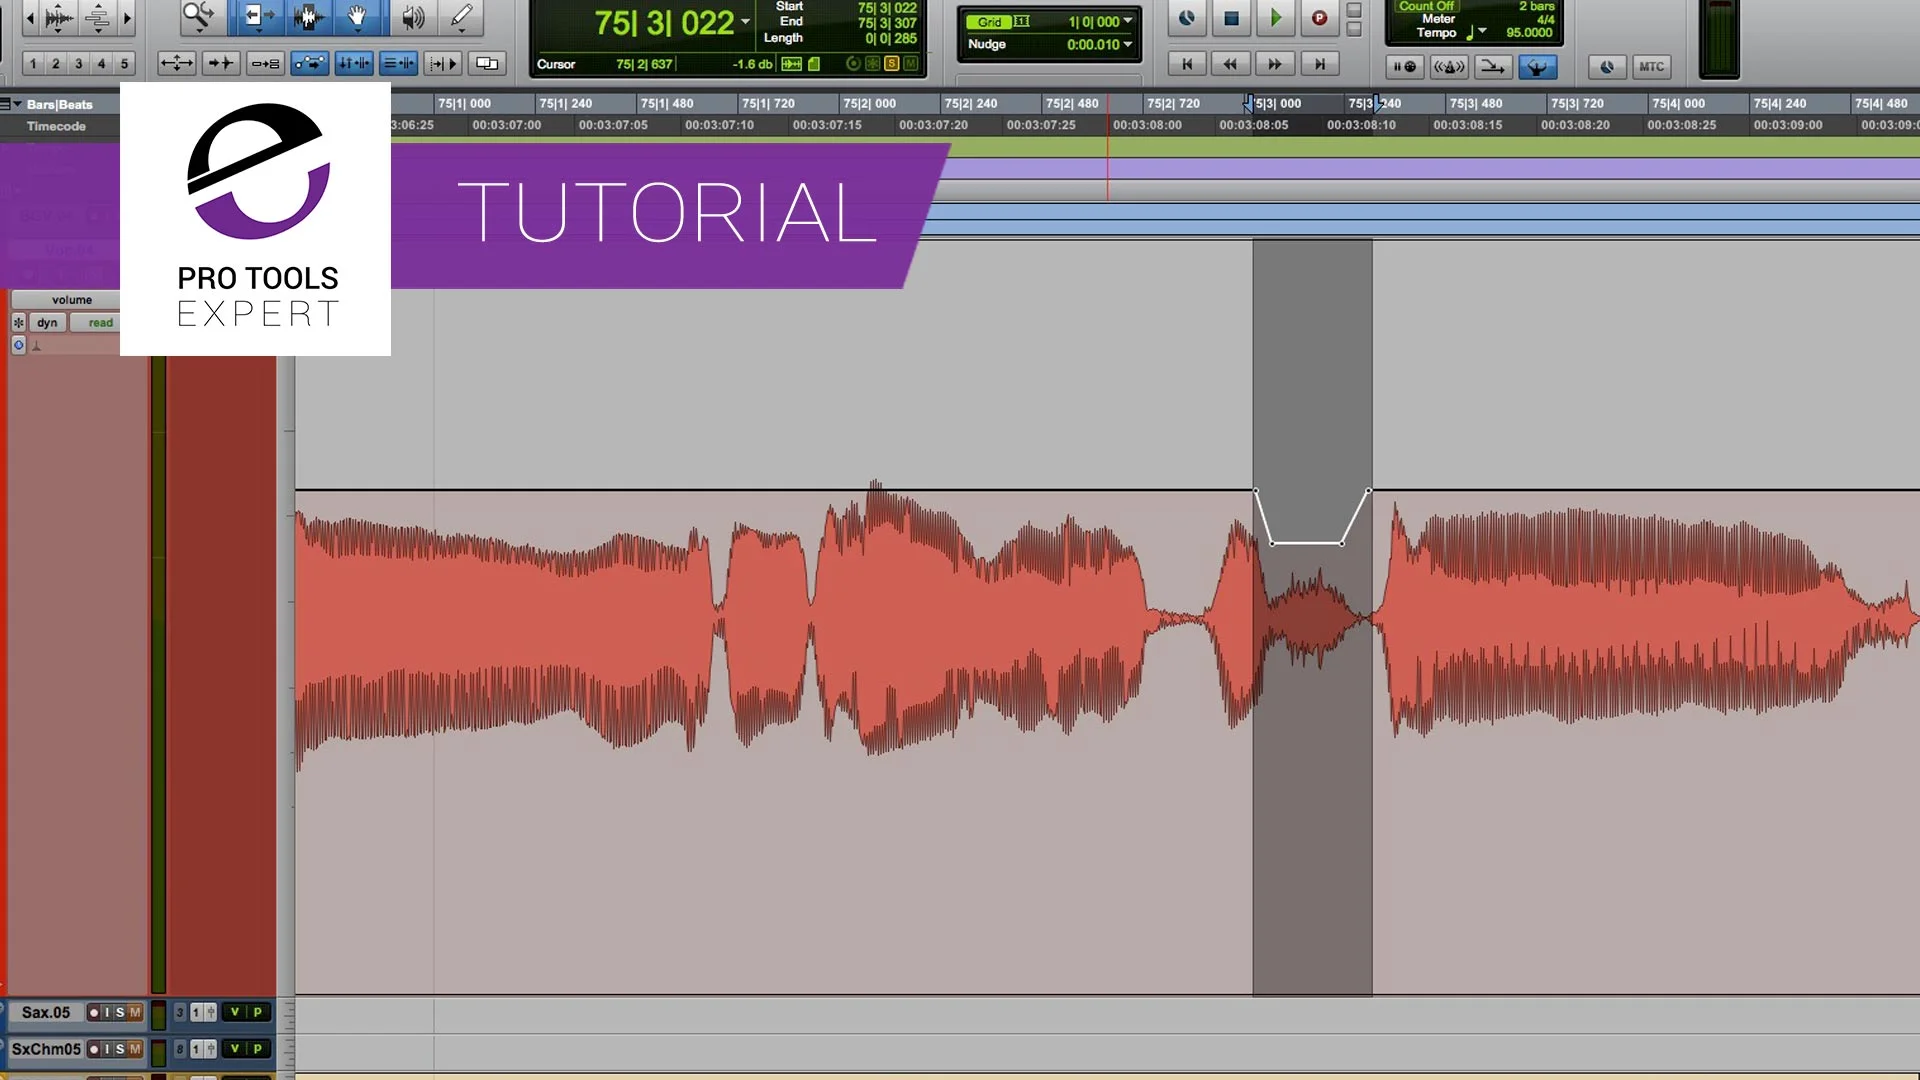Image resolution: width=1920 pixels, height=1080 pixels.
Task: Click zoom preset button 3
Action: (78, 61)
